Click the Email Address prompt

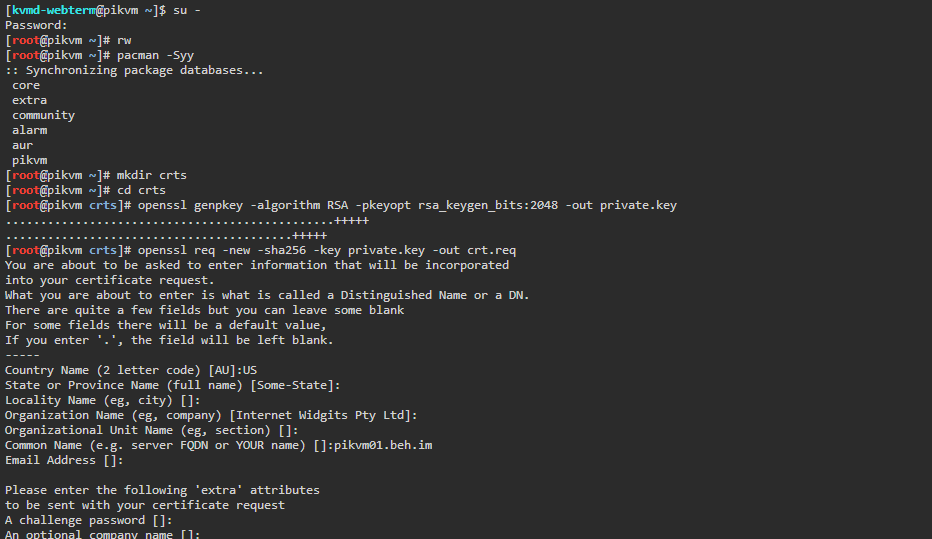[x=64, y=460]
